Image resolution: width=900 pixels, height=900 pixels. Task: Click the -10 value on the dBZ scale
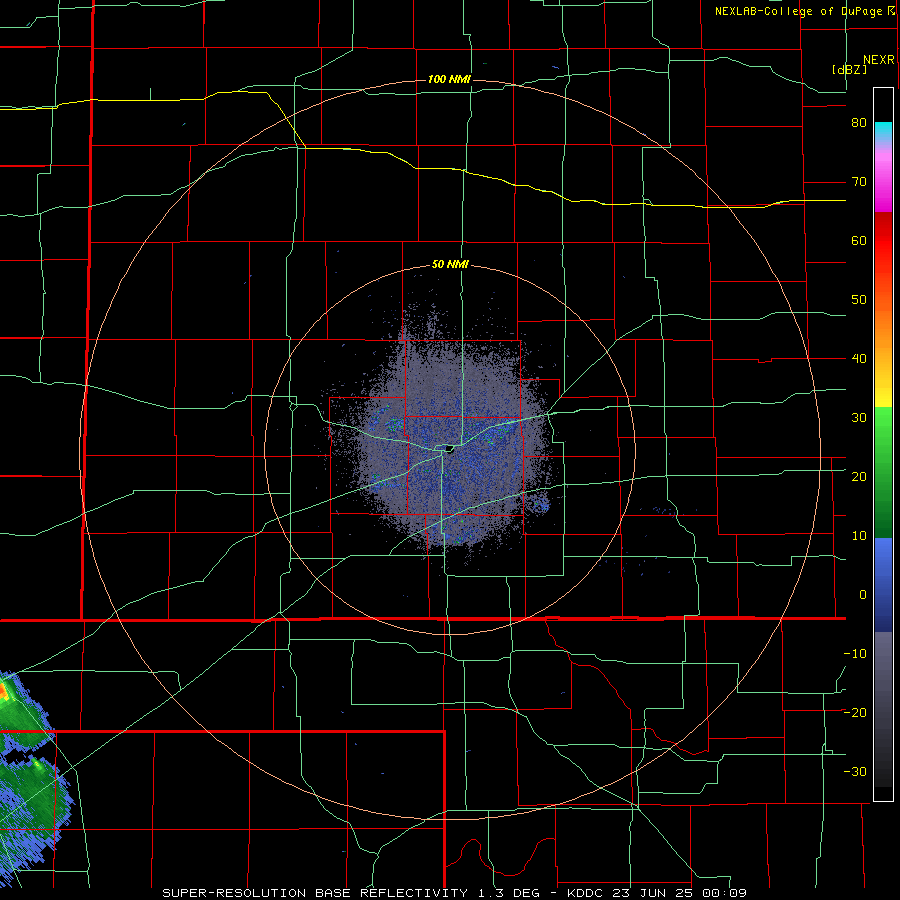[855, 654]
